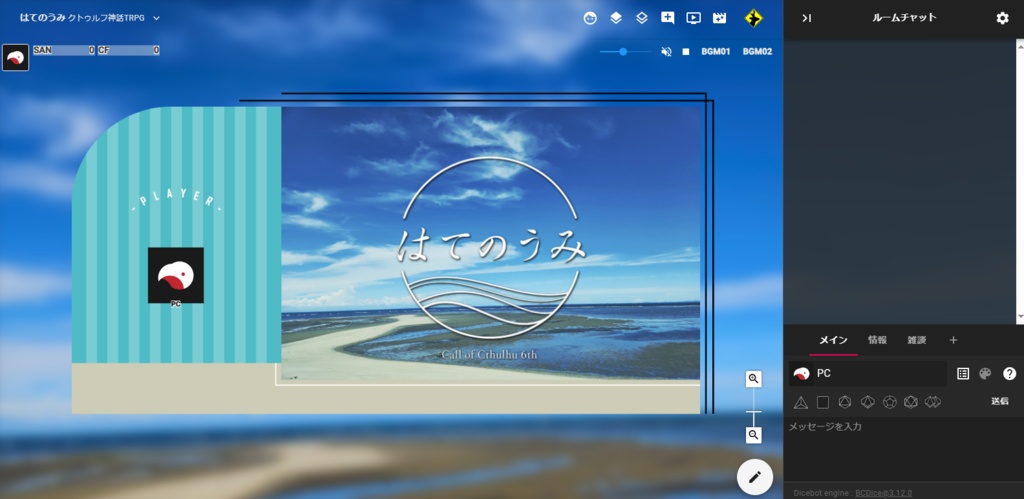Screen dimensions: 1024x499
Task: Zoom in on the board with the plus magnifier
Action: tap(754, 379)
